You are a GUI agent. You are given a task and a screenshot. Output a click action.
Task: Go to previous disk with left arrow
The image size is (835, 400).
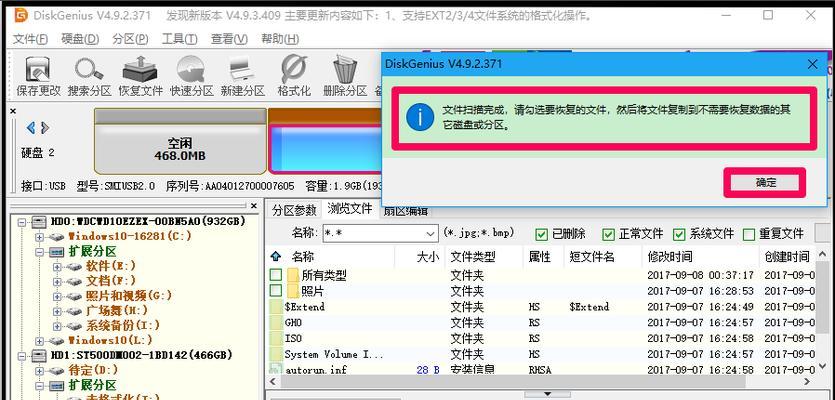(x=30, y=128)
